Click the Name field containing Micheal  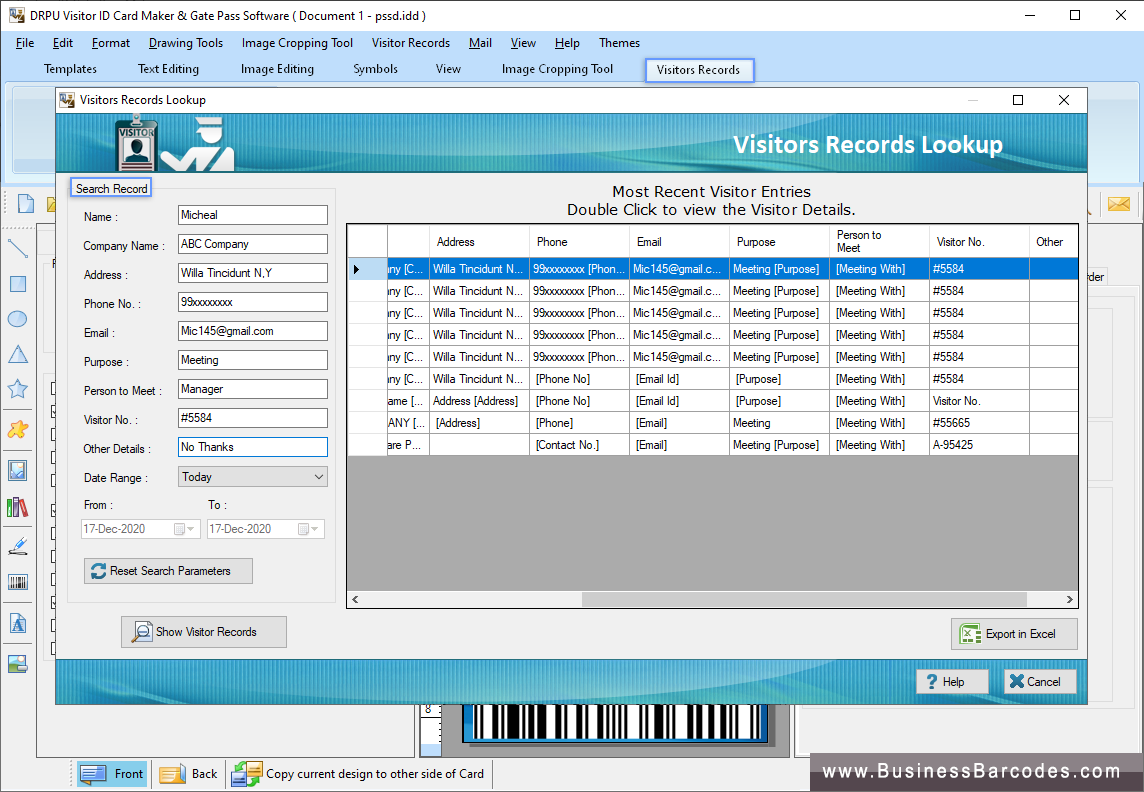click(252, 214)
